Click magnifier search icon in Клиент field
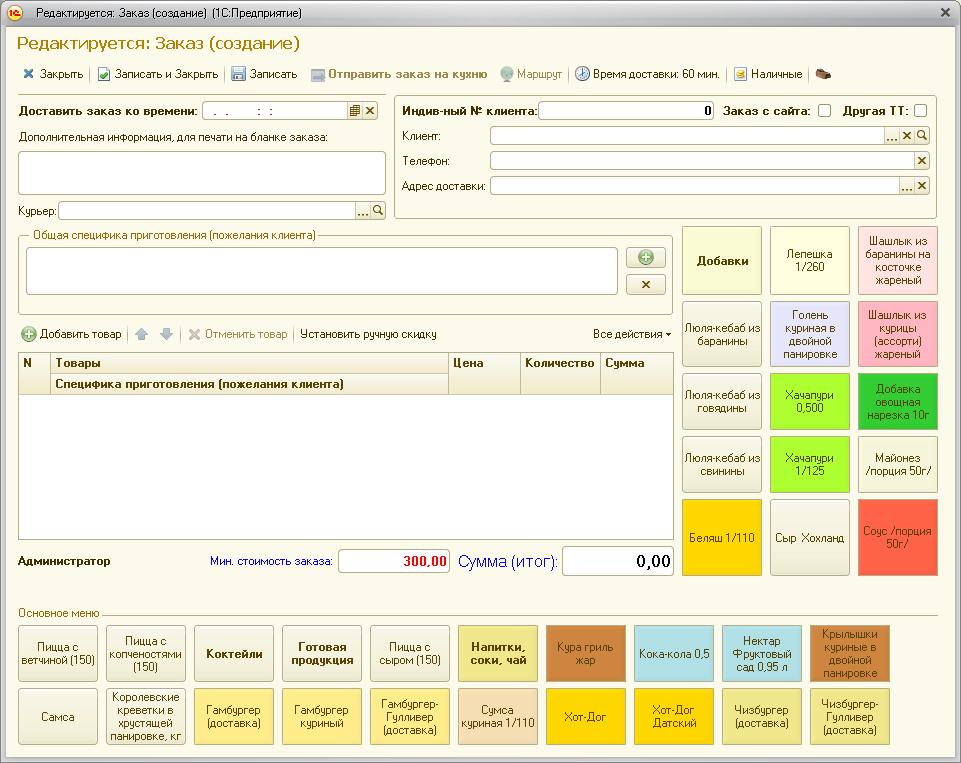Screen dimensions: 961x763 [x=922, y=136]
